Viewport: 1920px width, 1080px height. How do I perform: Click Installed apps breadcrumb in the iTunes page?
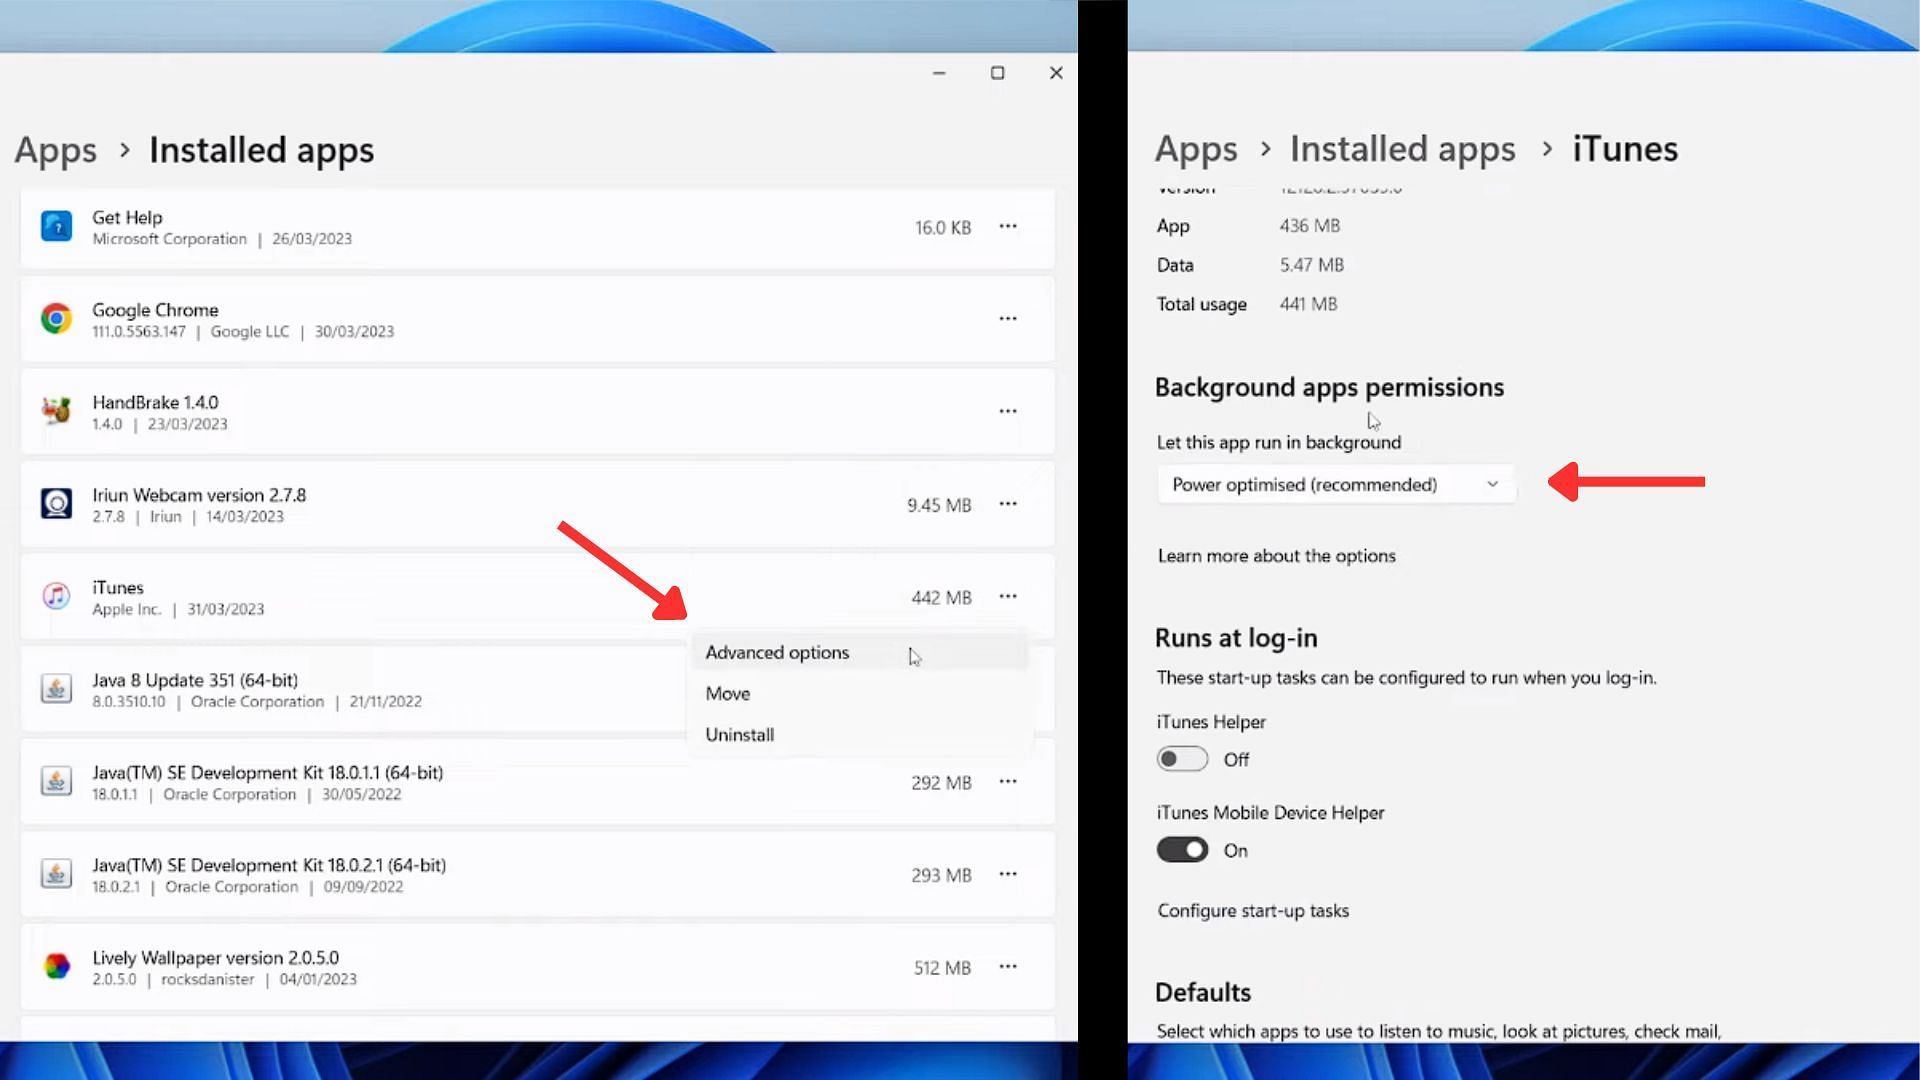click(x=1402, y=149)
